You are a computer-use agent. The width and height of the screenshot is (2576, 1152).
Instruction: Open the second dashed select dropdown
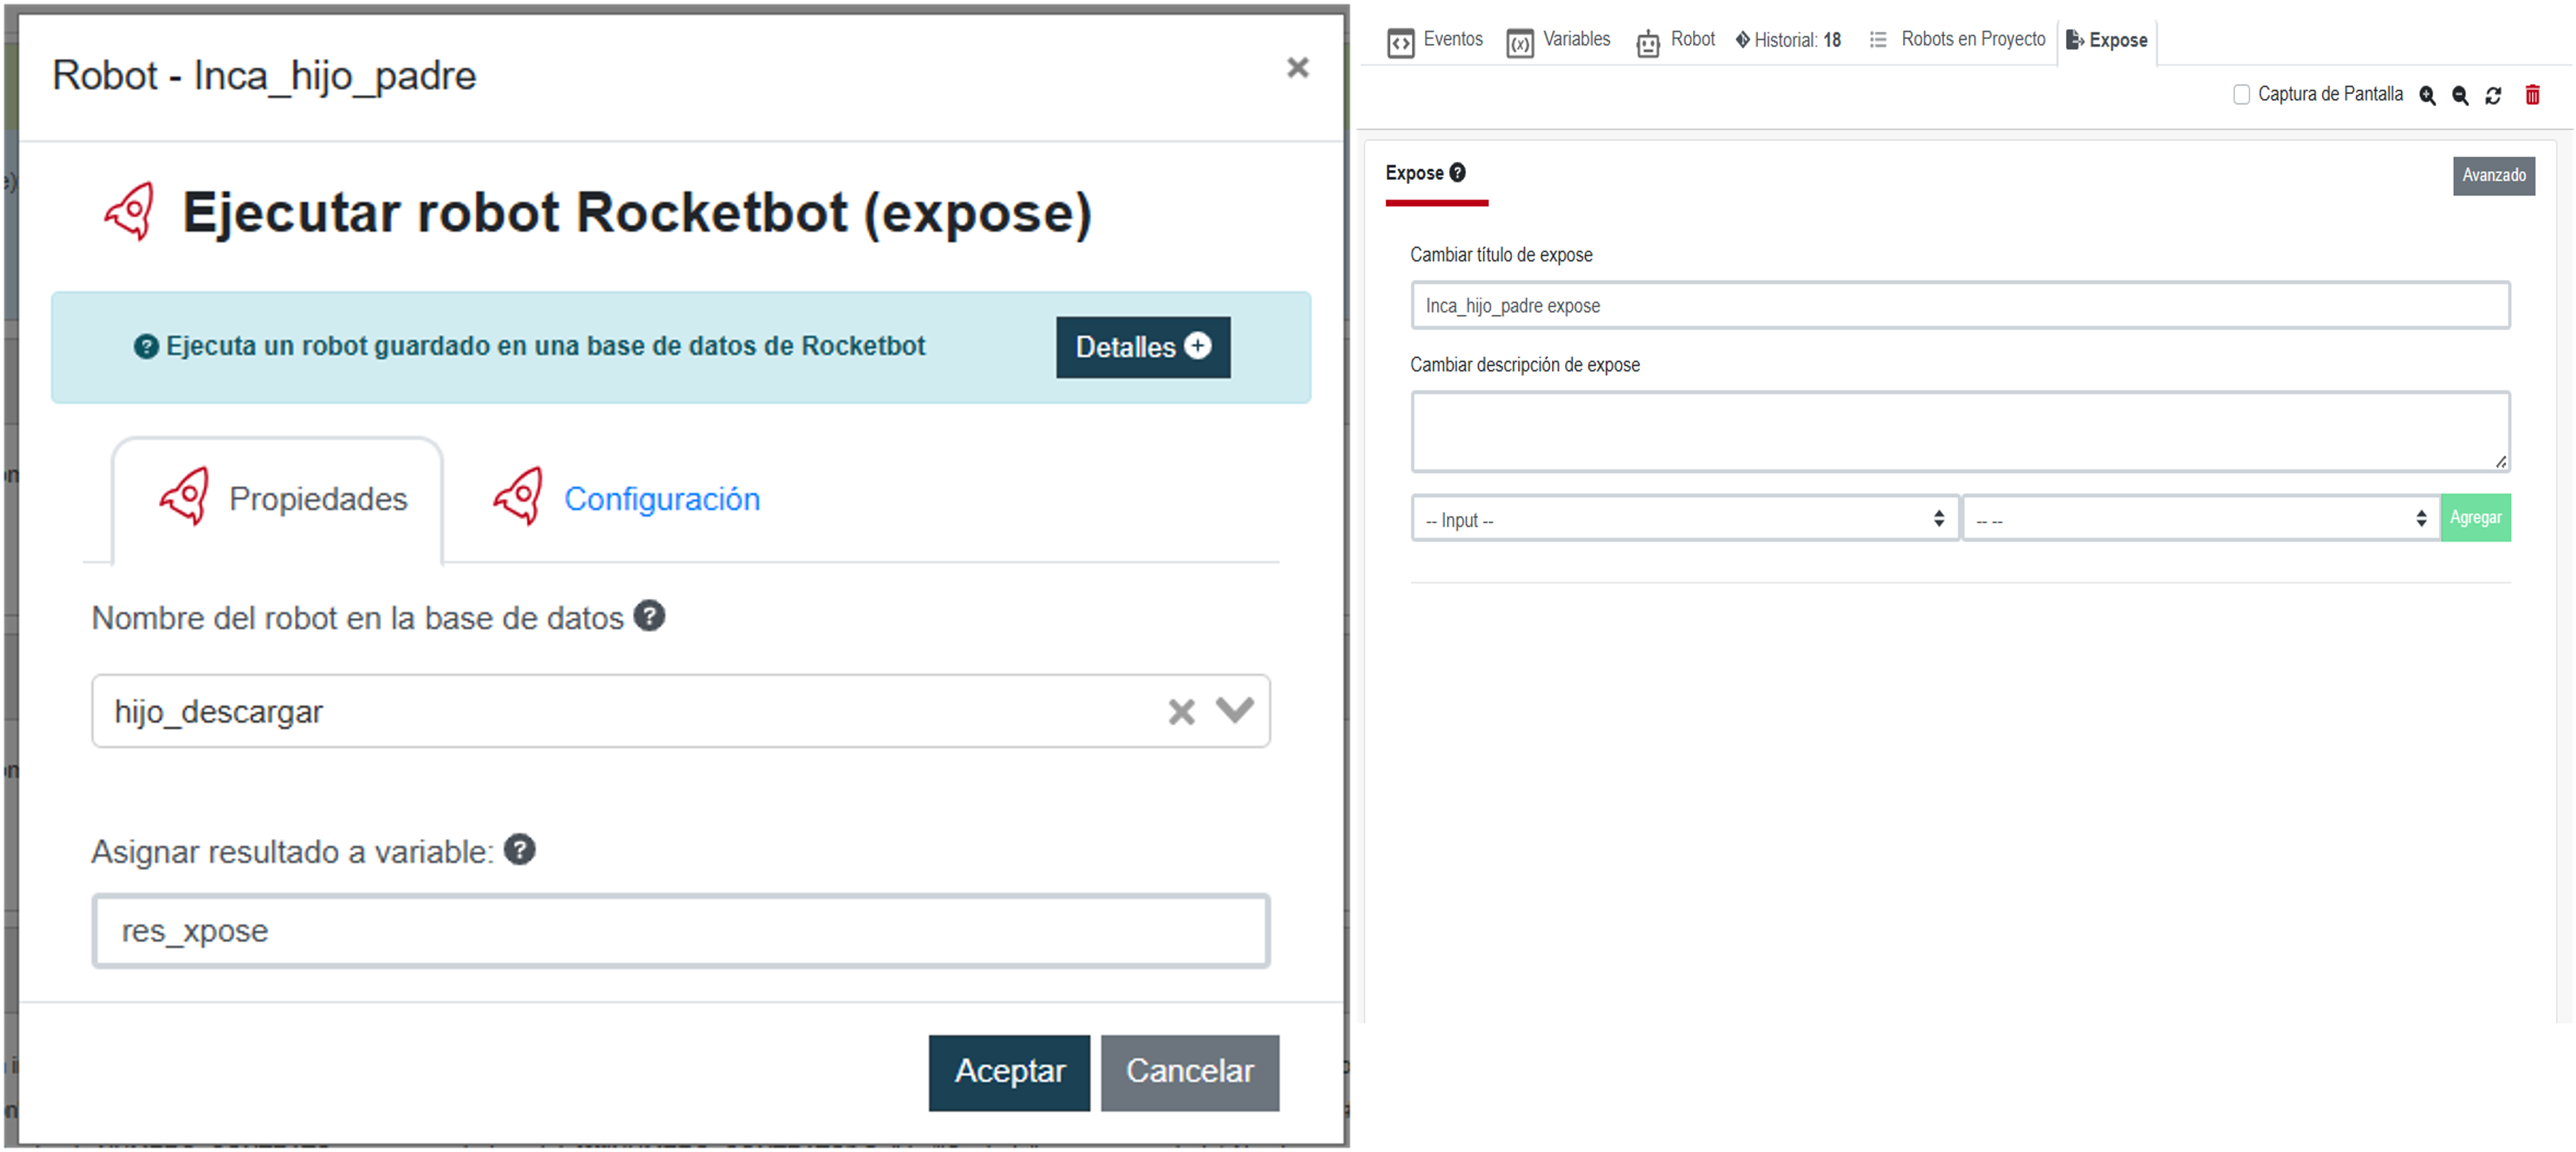pos(2200,519)
